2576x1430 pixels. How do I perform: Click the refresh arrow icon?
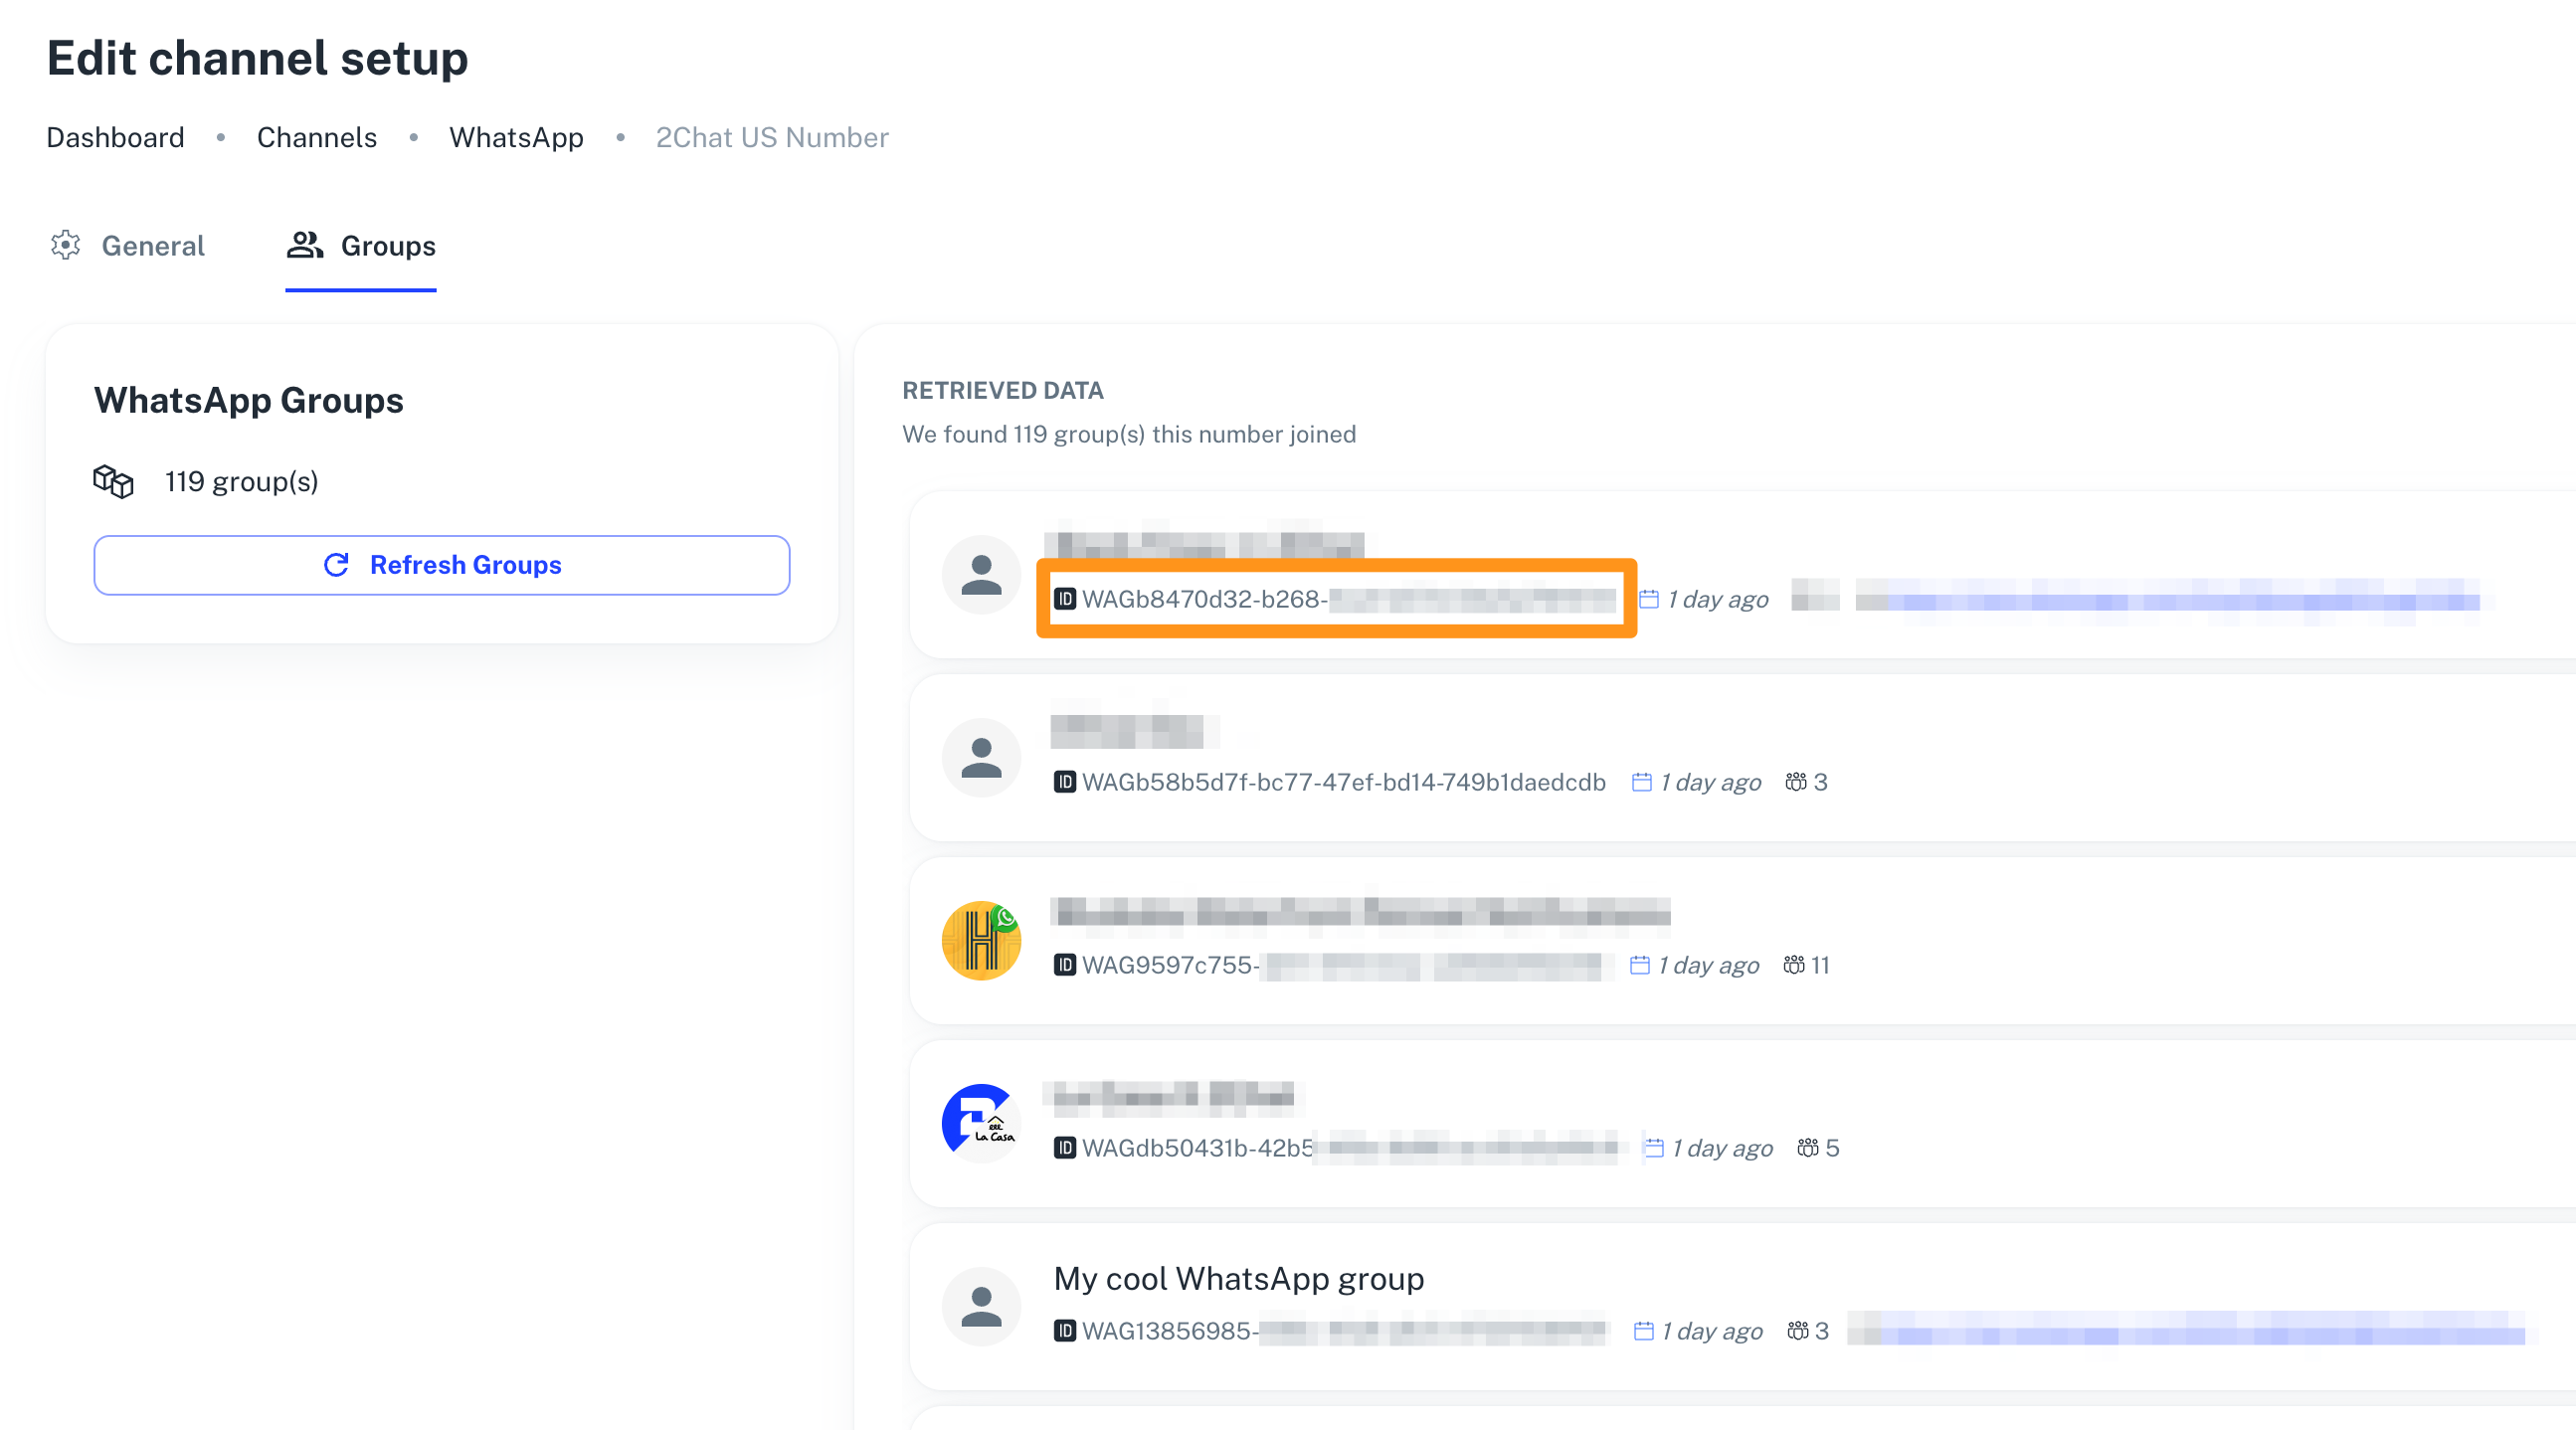[x=336, y=565]
